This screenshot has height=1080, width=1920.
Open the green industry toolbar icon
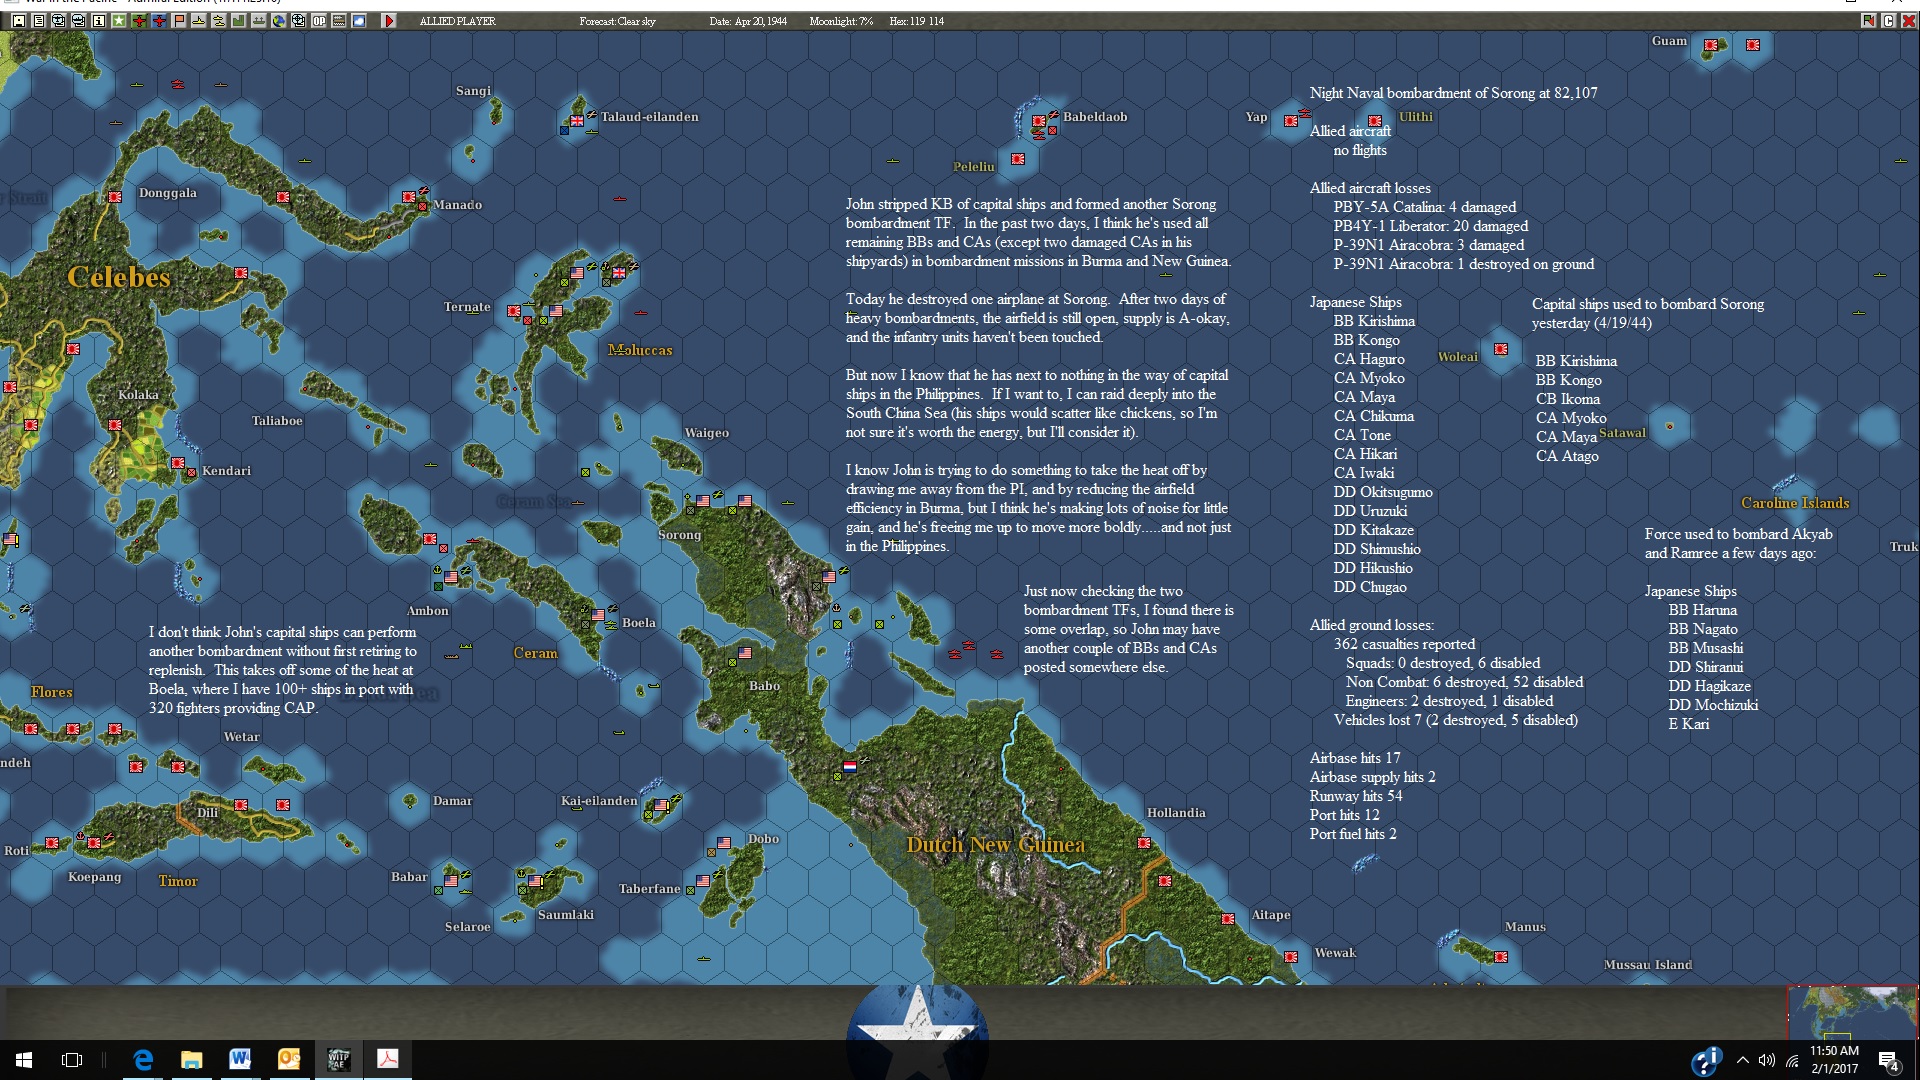pos(239,20)
